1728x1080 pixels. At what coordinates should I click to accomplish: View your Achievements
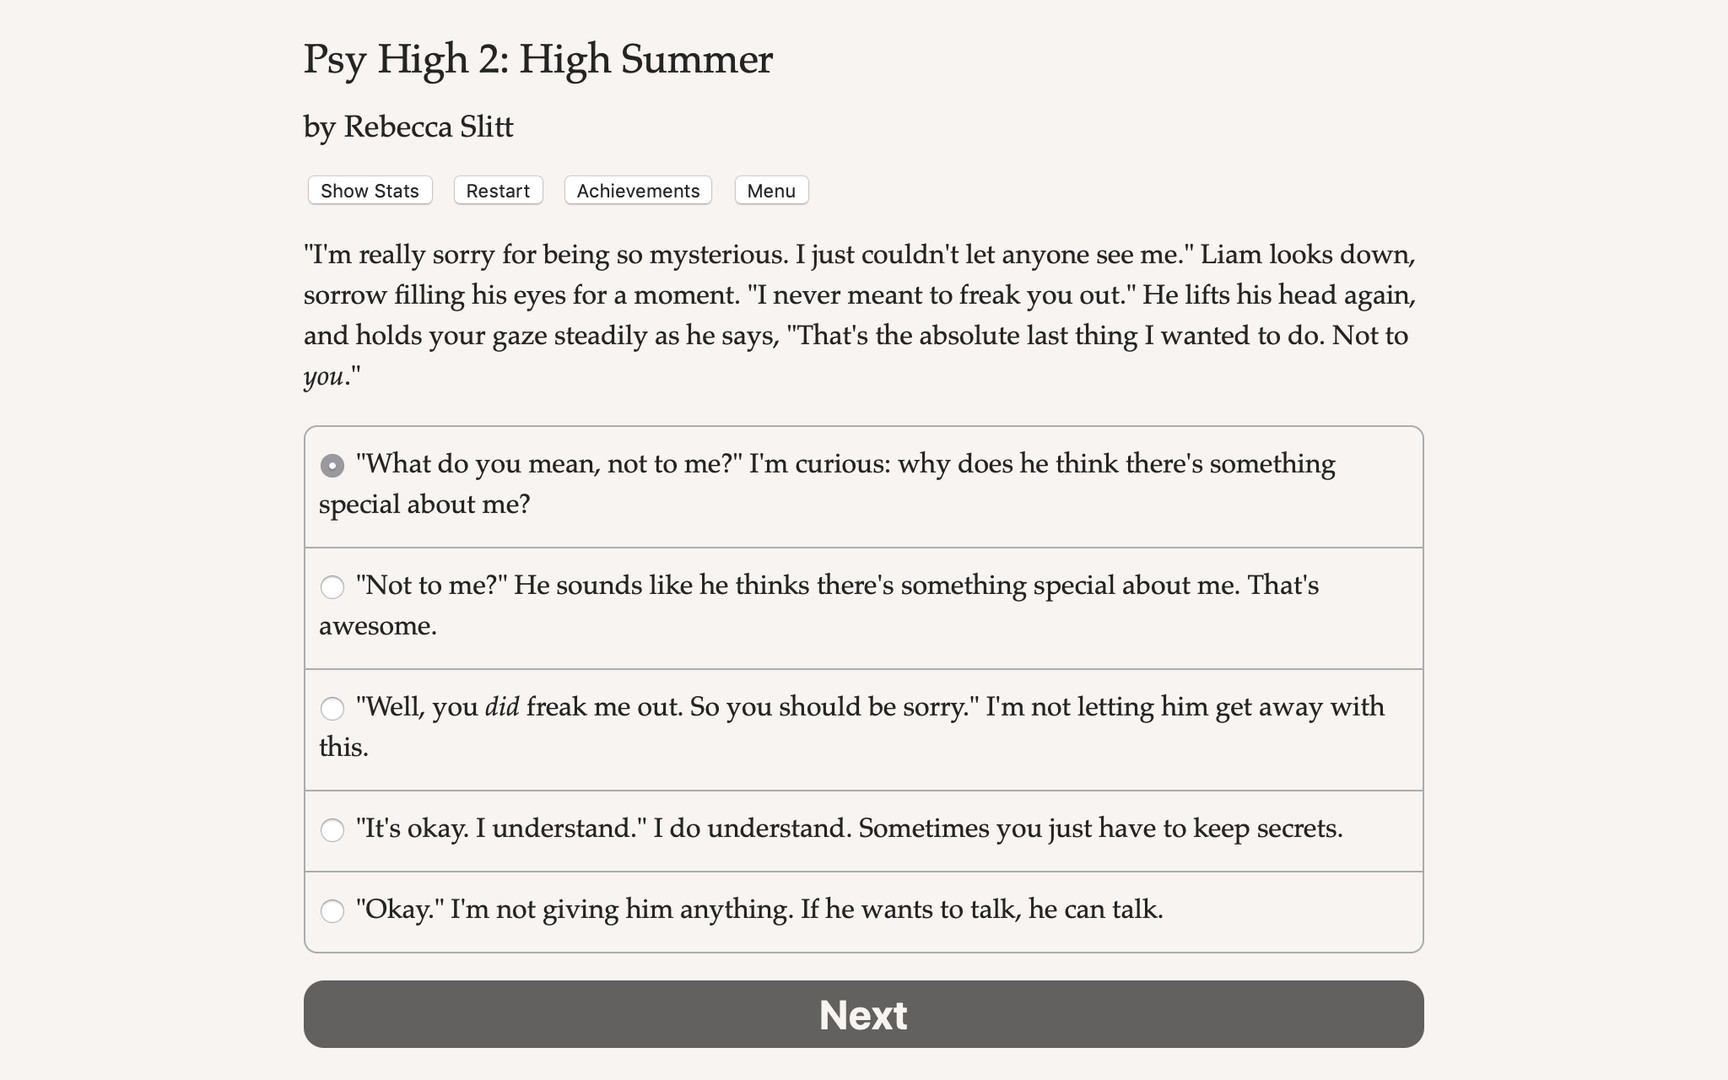pos(637,190)
